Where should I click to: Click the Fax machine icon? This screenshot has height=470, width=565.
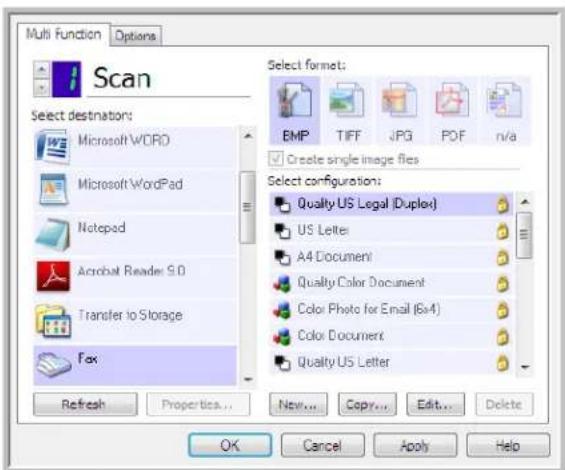pyautogui.click(x=53, y=364)
